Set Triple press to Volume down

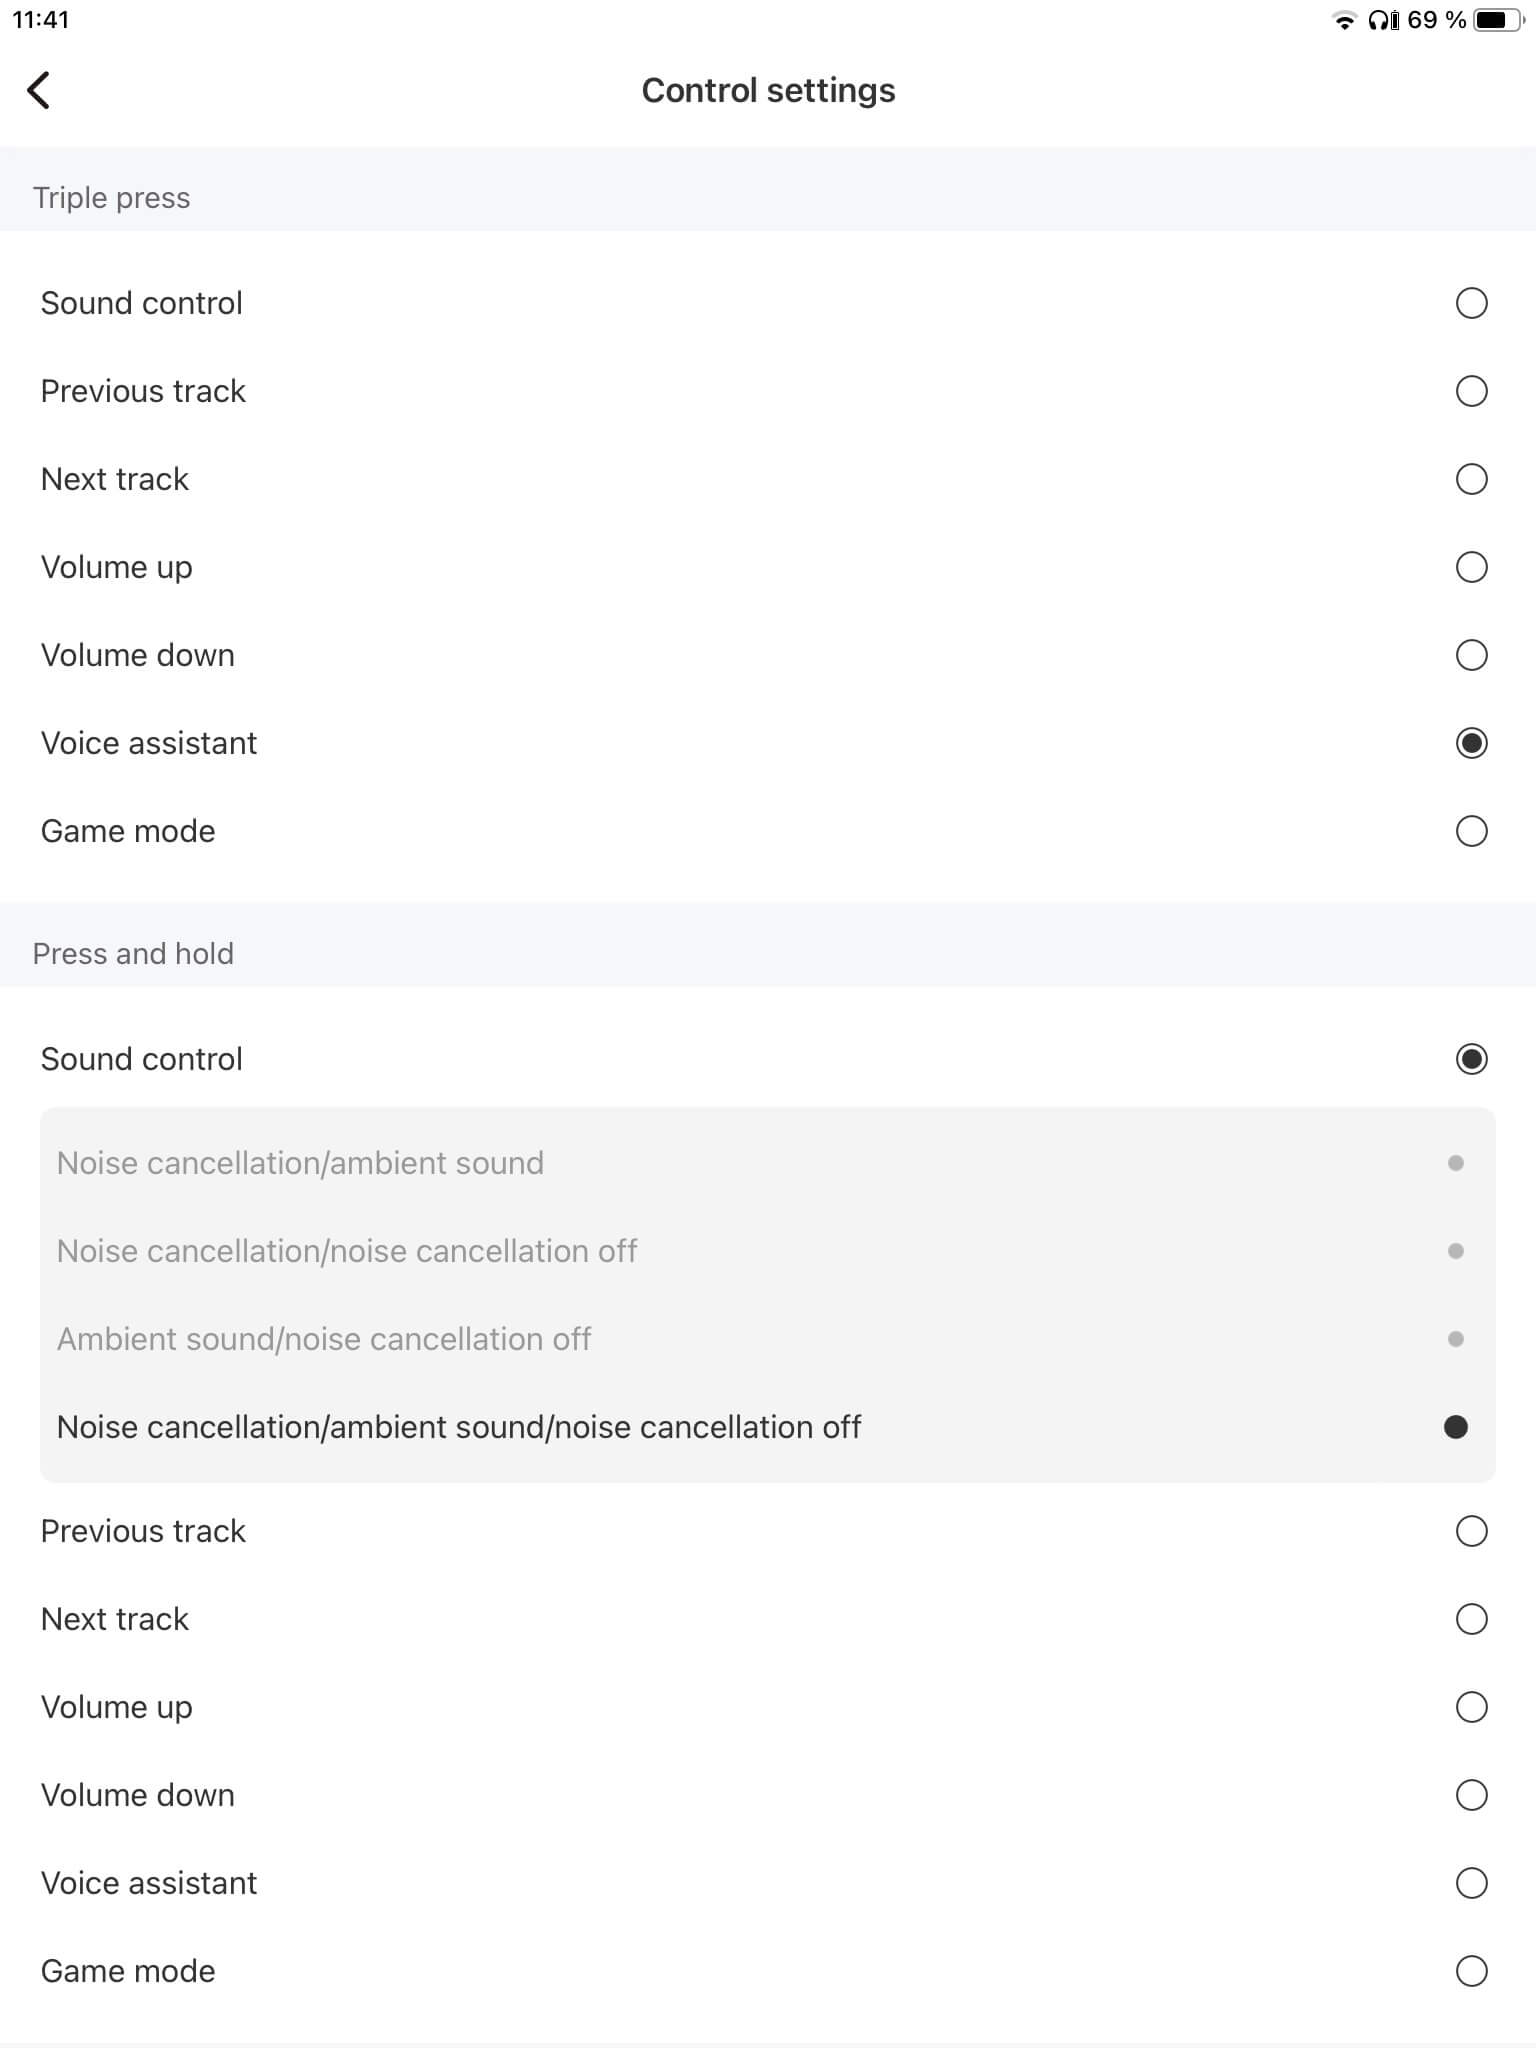[1471, 655]
